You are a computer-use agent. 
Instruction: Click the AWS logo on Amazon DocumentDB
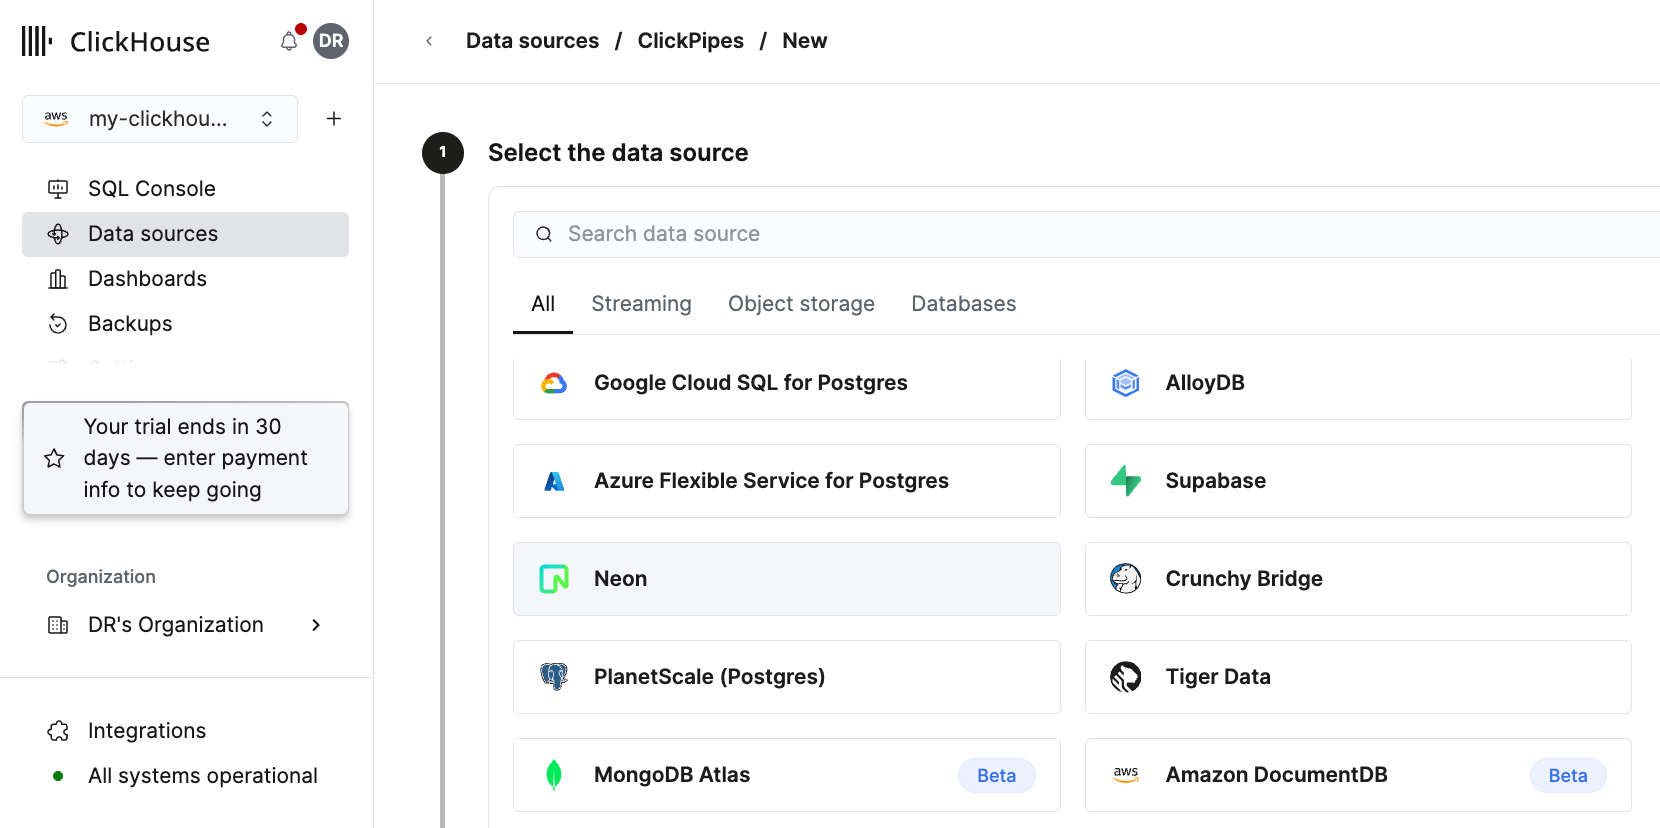point(1126,775)
